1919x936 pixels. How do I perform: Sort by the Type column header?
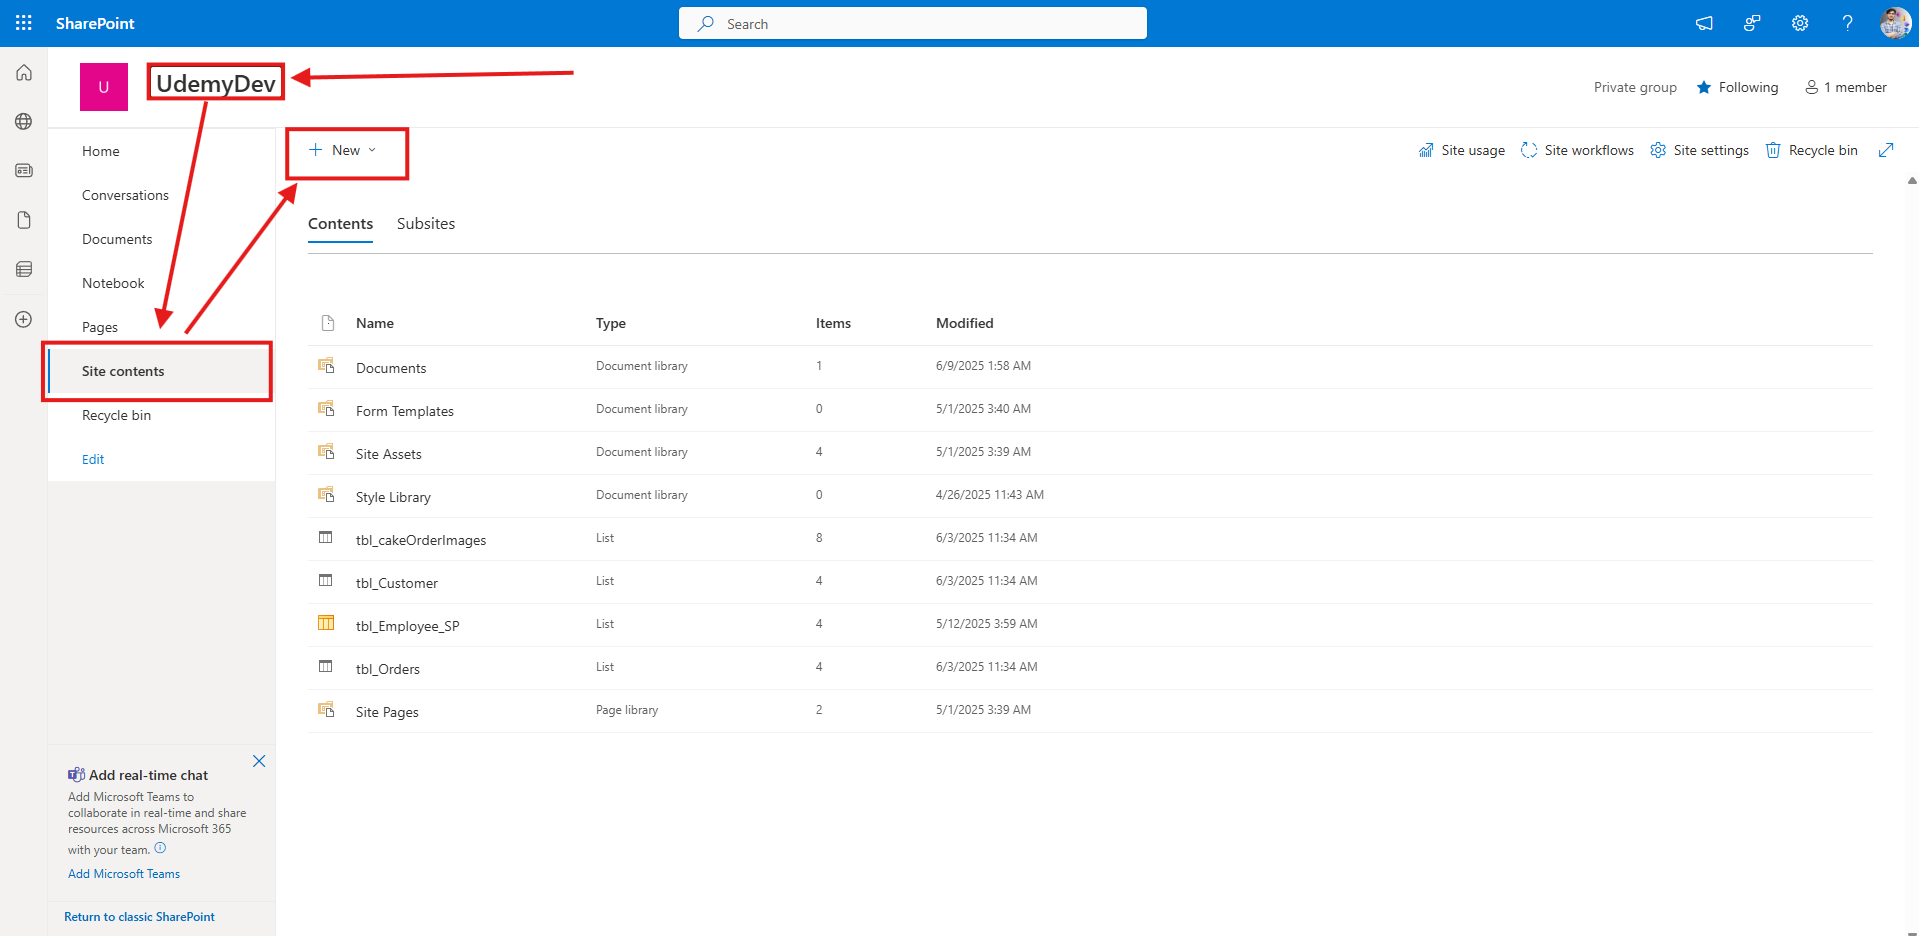[611, 323]
